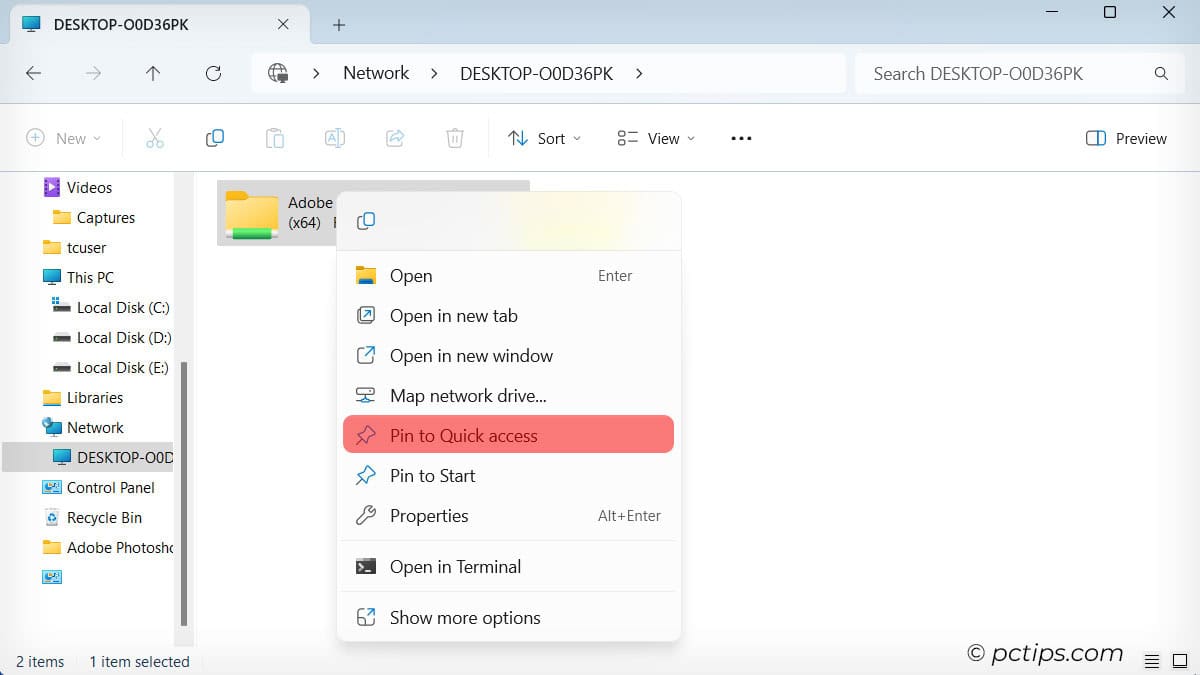Screen dimensions: 1200x675
Task: Click the Copy icon atop the context menu
Action: (365, 221)
